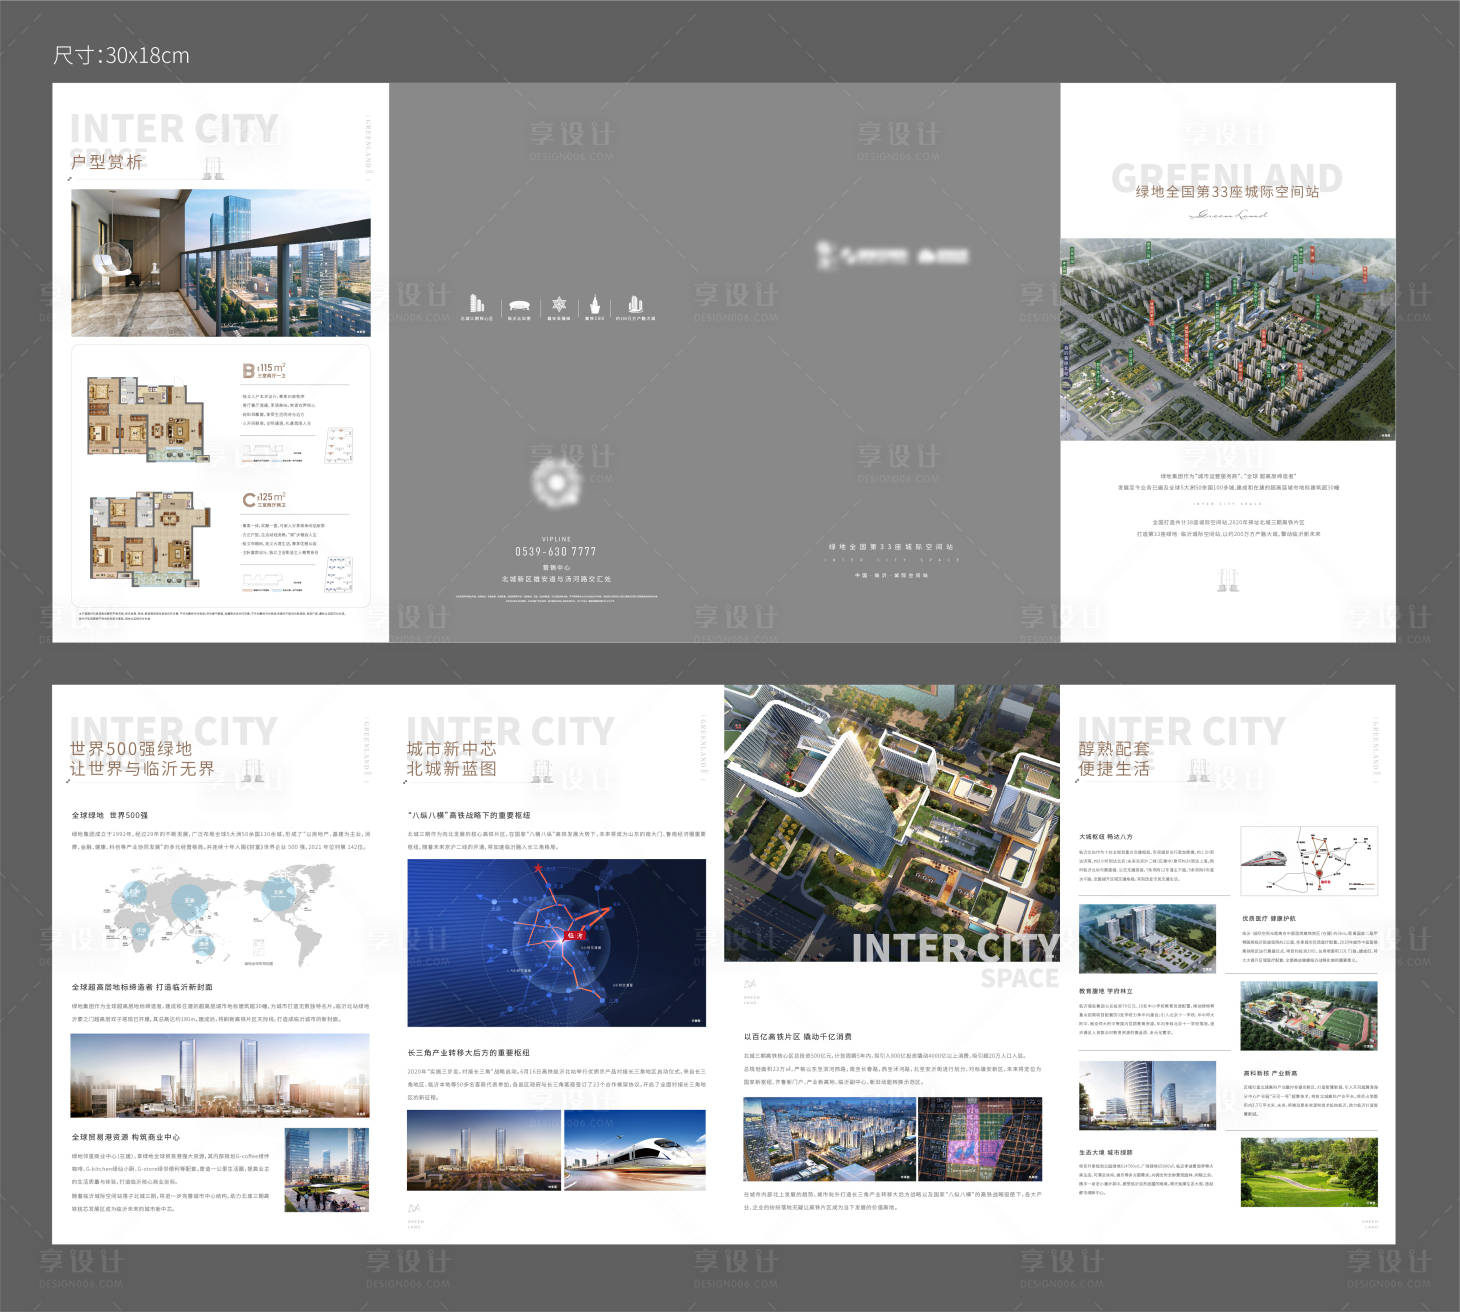Click the heading 便捷生活

(1114, 769)
